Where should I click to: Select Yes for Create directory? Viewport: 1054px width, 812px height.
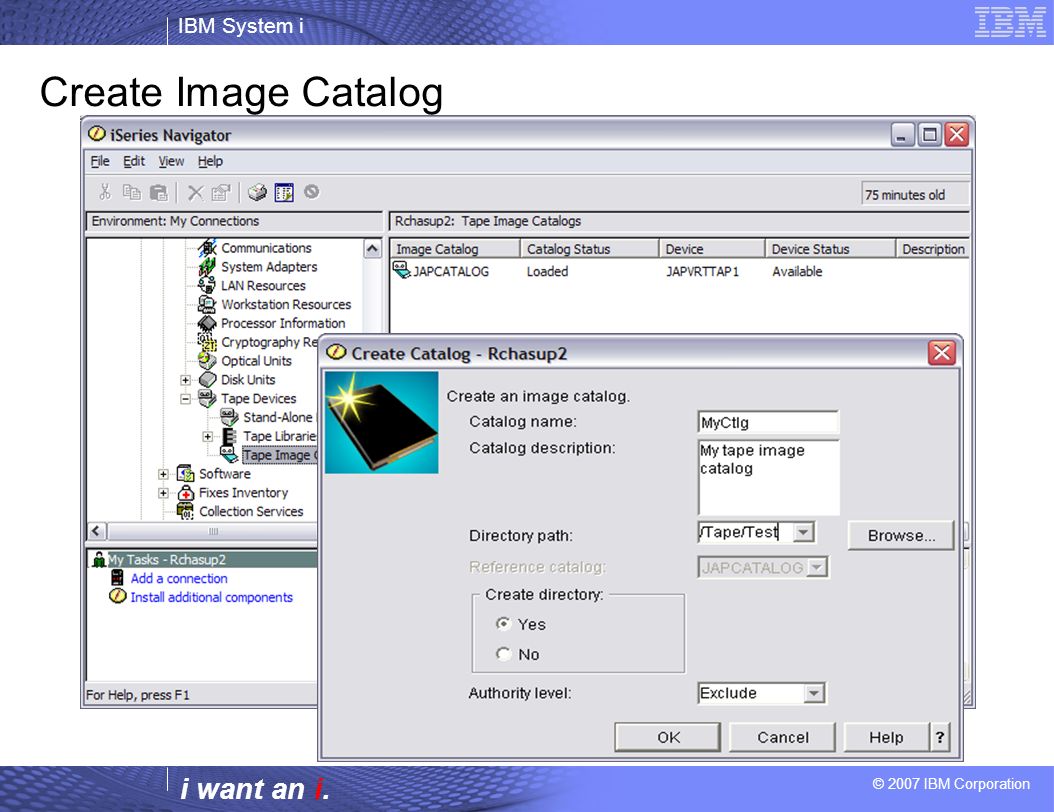click(503, 624)
